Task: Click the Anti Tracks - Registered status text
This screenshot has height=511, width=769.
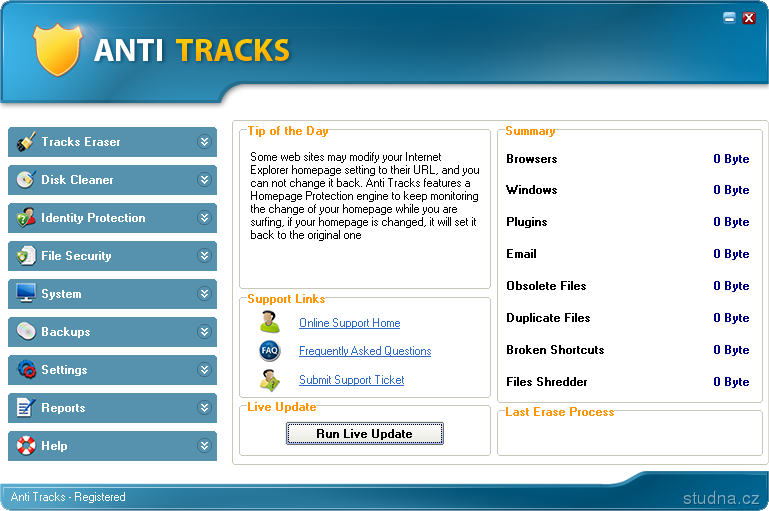Action: [x=68, y=497]
